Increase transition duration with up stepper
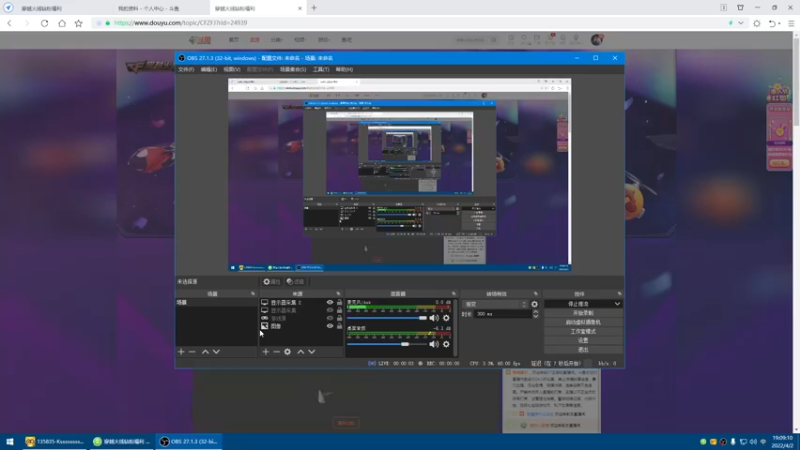 (x=535, y=312)
